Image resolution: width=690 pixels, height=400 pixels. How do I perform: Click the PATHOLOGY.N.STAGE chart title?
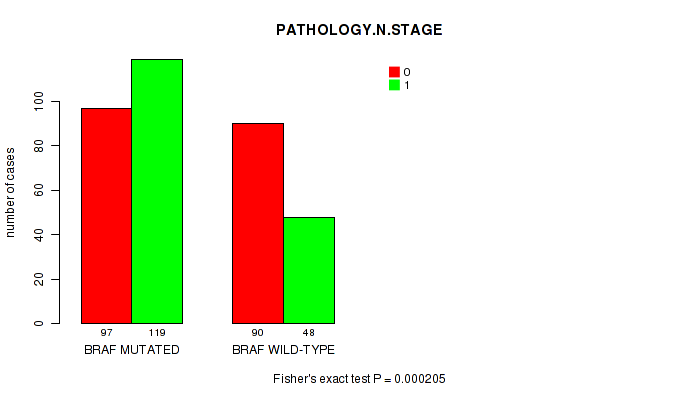359,30
